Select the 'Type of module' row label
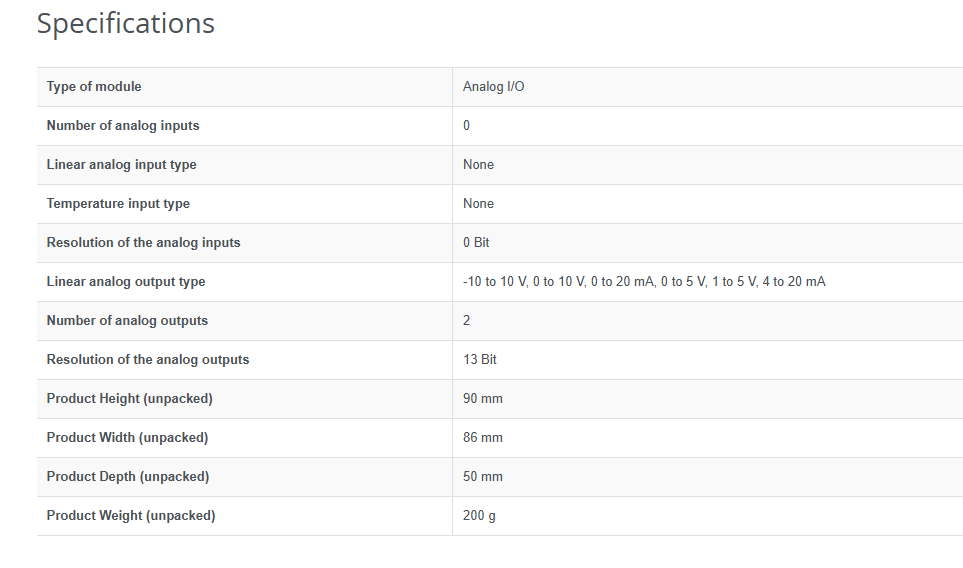963x568 pixels. pyautogui.click(x=94, y=87)
